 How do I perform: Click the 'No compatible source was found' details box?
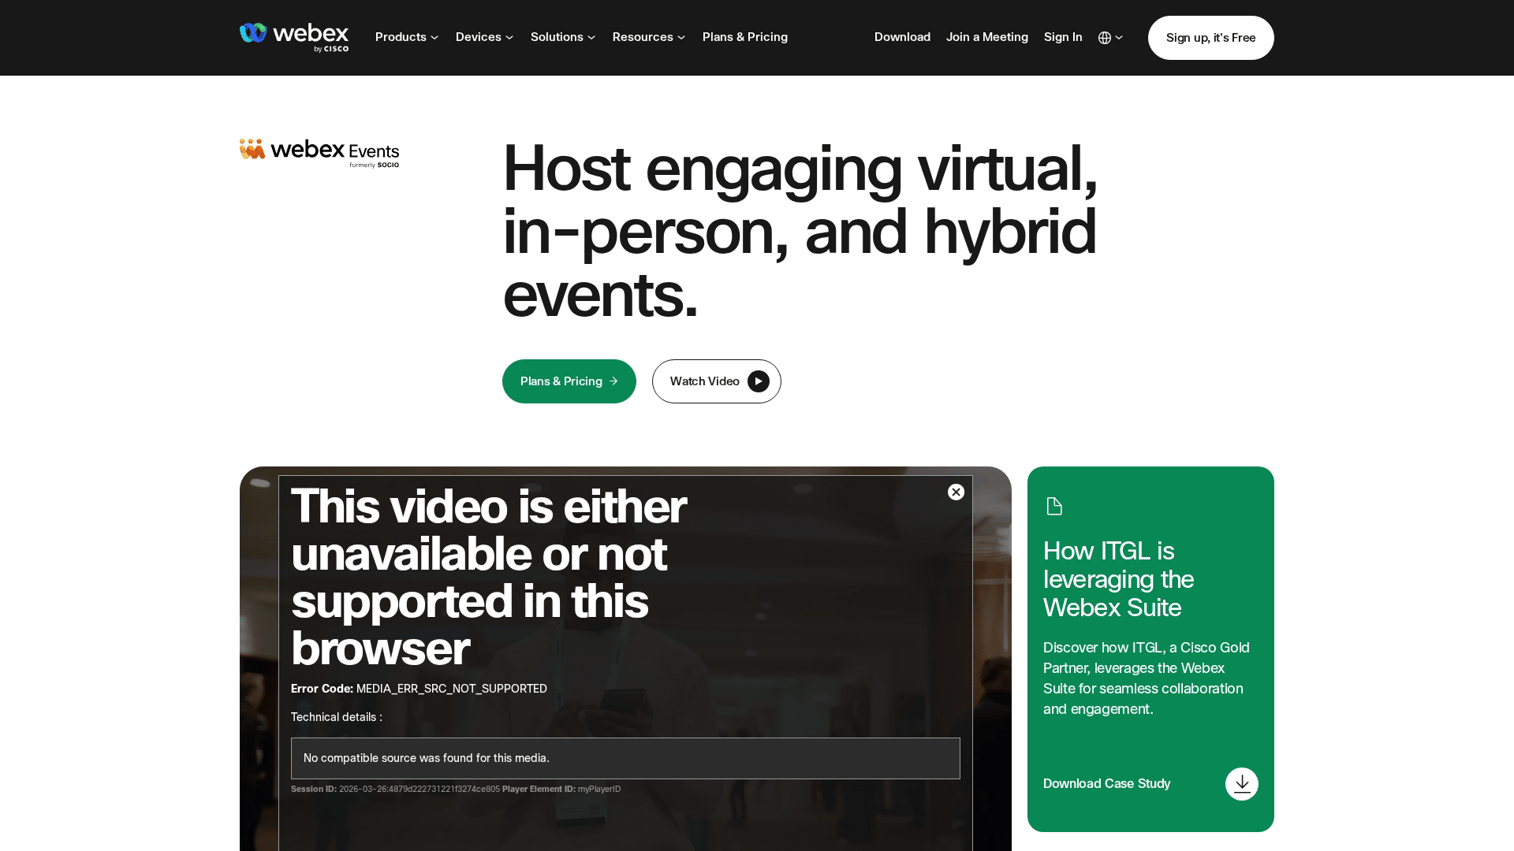[x=625, y=758]
